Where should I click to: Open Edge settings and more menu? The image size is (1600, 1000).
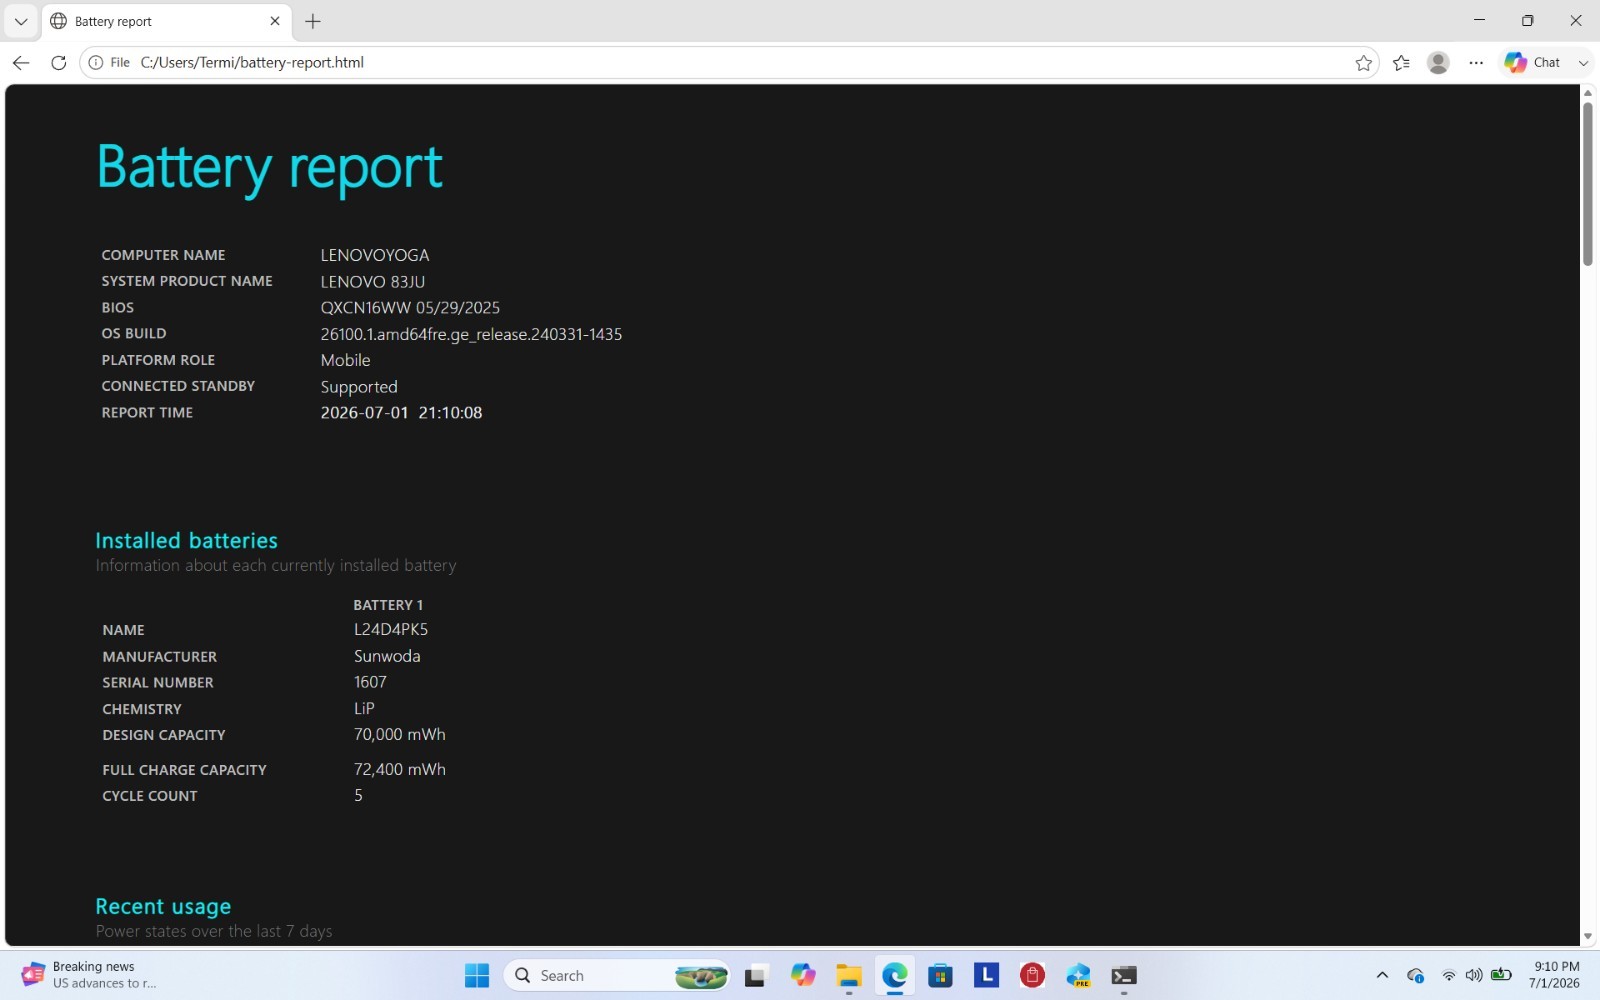1476,63
